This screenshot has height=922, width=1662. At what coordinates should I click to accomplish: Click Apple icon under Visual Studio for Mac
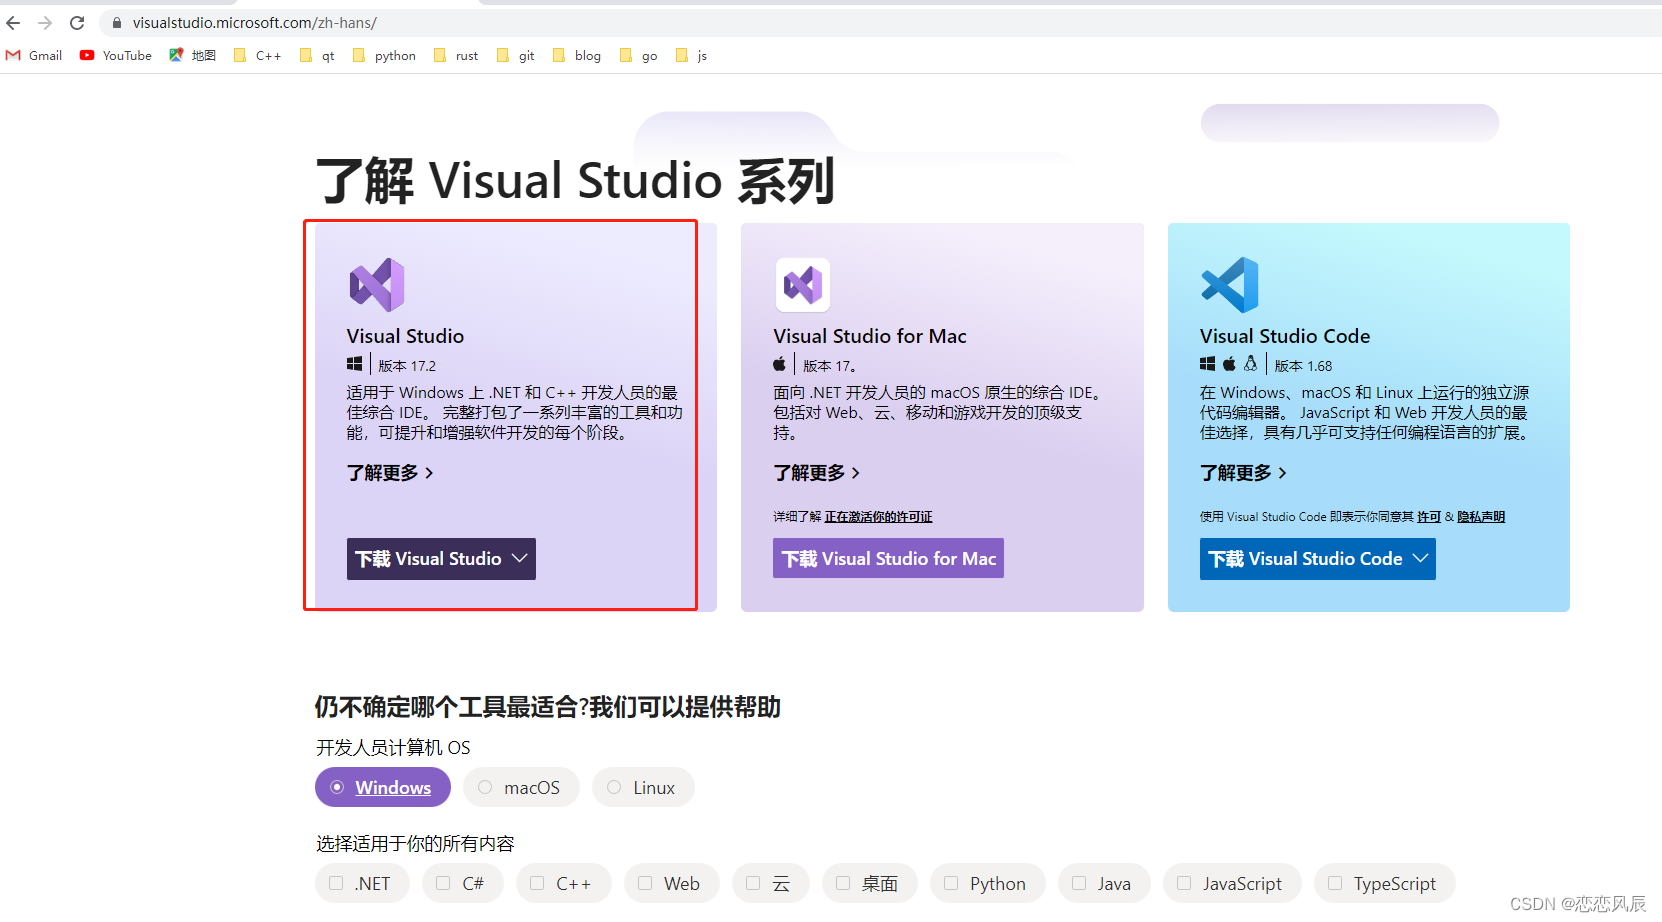coord(780,364)
